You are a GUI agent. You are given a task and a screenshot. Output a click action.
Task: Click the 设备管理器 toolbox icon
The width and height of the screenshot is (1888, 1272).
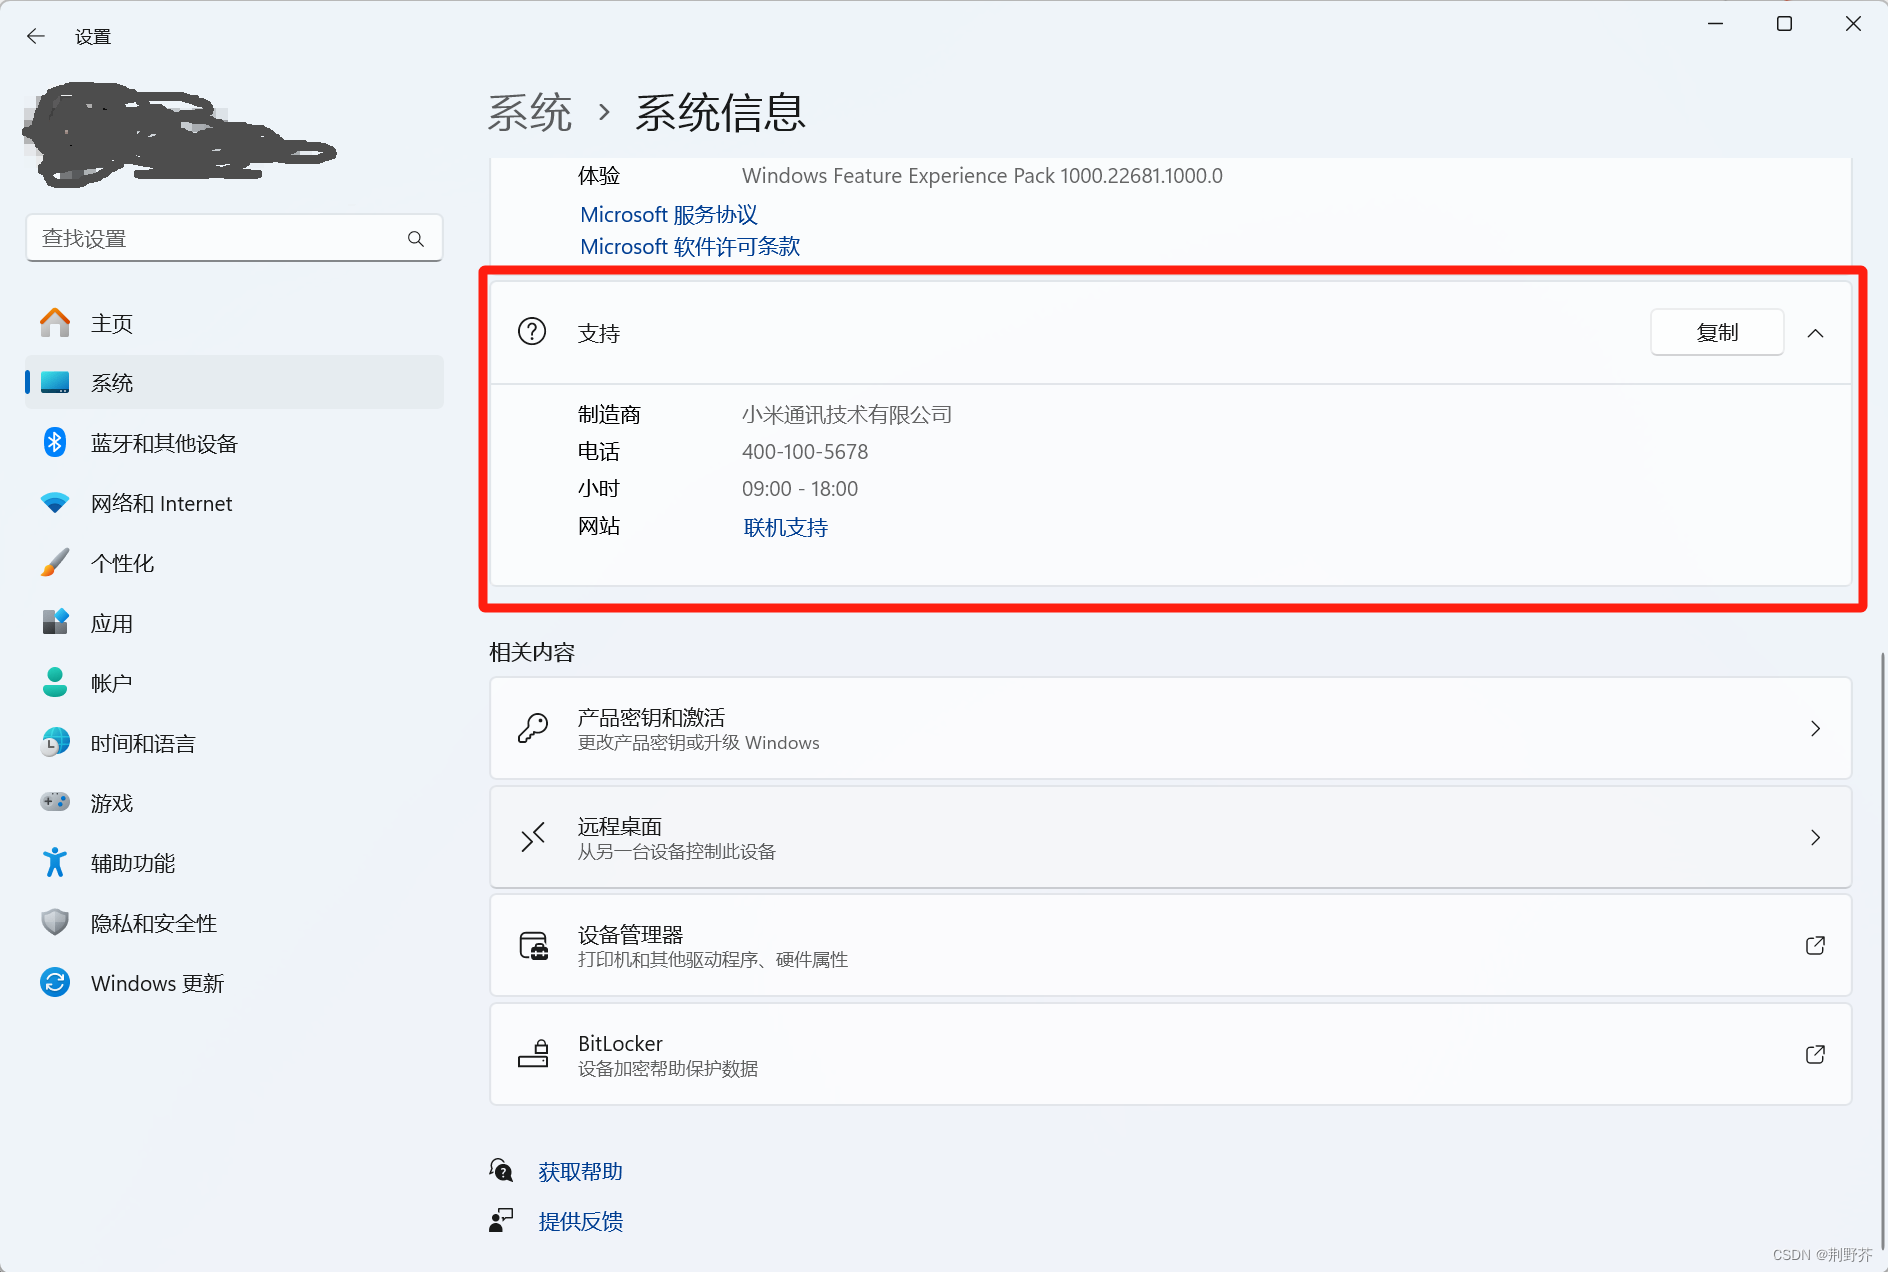point(533,945)
